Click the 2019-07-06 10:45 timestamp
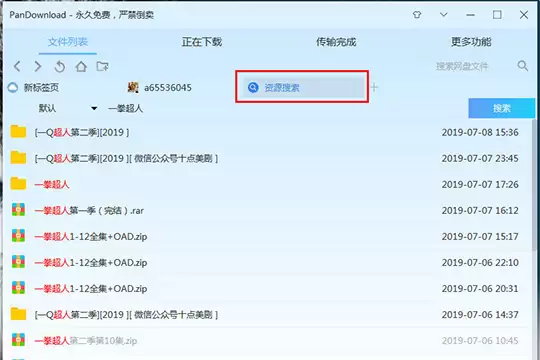Image resolution: width=540 pixels, height=360 pixels. pyautogui.click(x=480, y=341)
